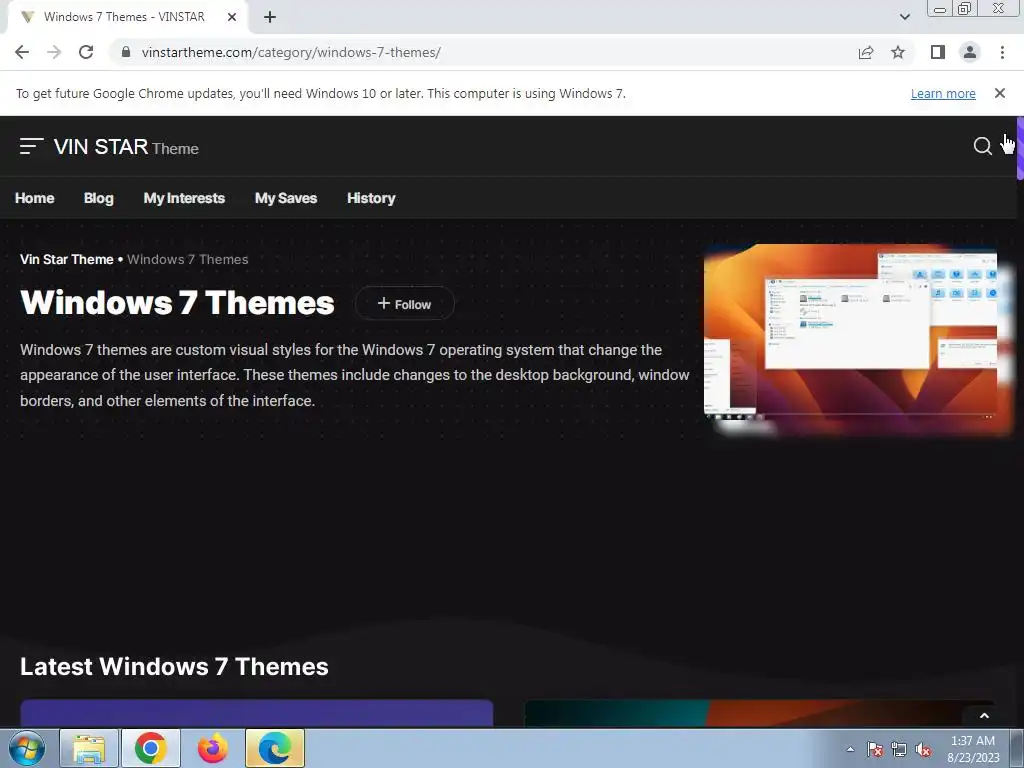1024x768 pixels.
Task: Click the purple theme card under Latest
Action: [257, 713]
